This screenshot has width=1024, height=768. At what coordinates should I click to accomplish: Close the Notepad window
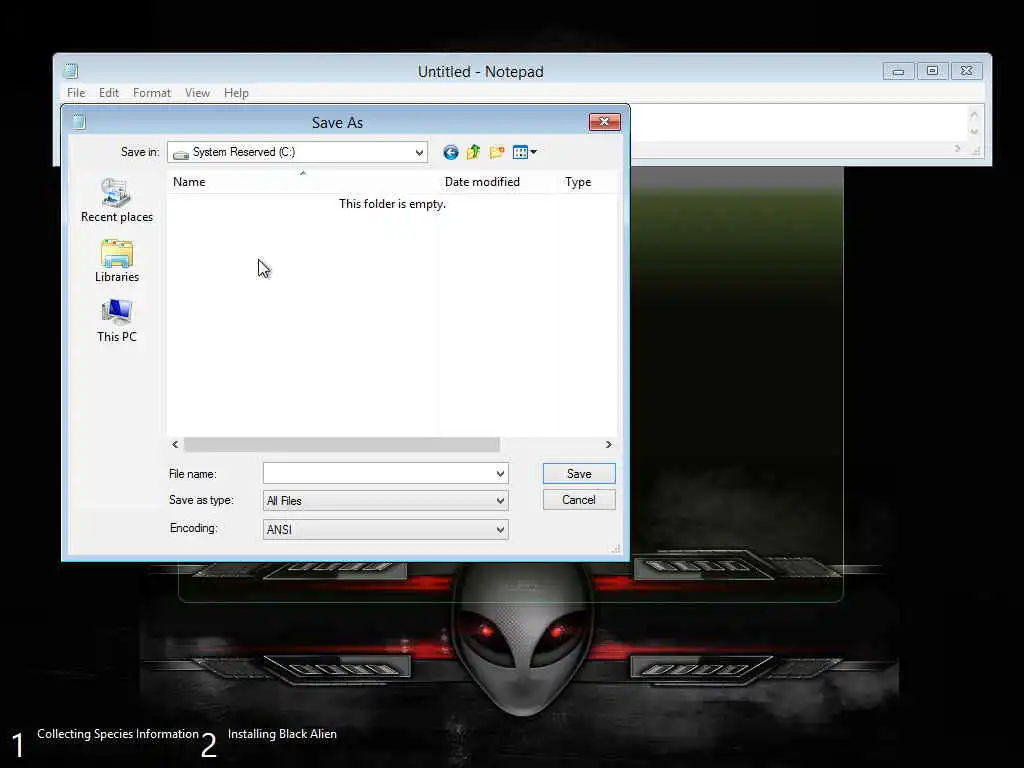point(967,71)
